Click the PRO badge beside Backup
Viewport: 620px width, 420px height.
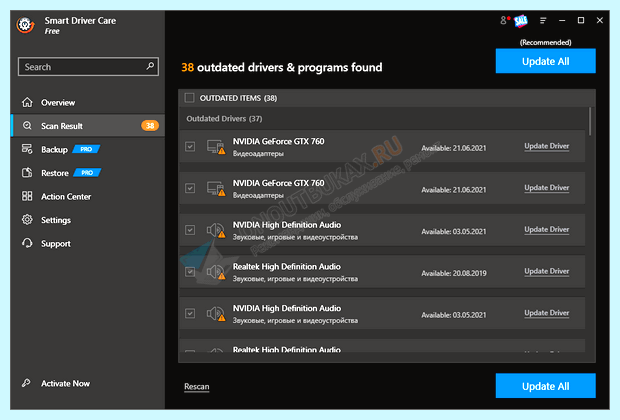click(87, 149)
